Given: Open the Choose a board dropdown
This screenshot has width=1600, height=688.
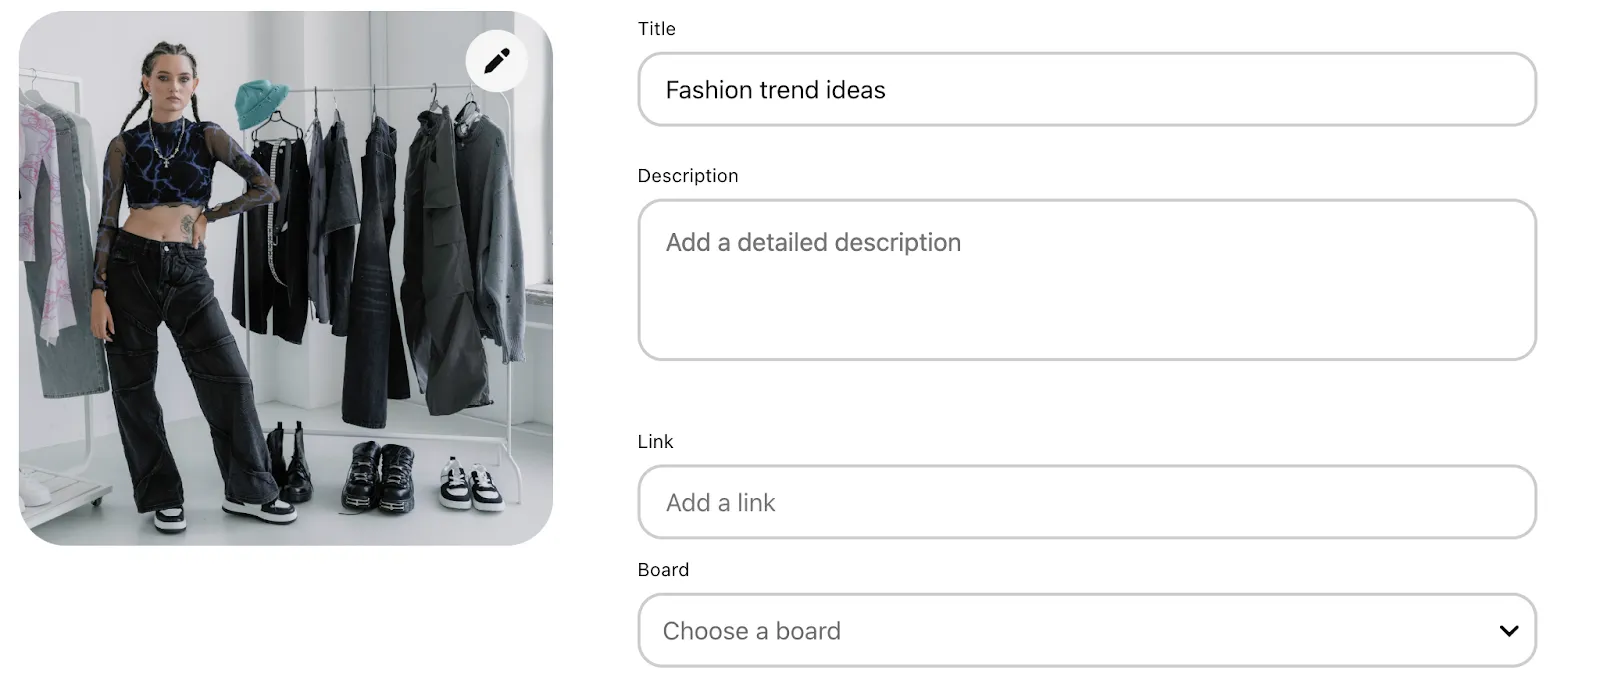Looking at the screenshot, I should [x=1087, y=631].
